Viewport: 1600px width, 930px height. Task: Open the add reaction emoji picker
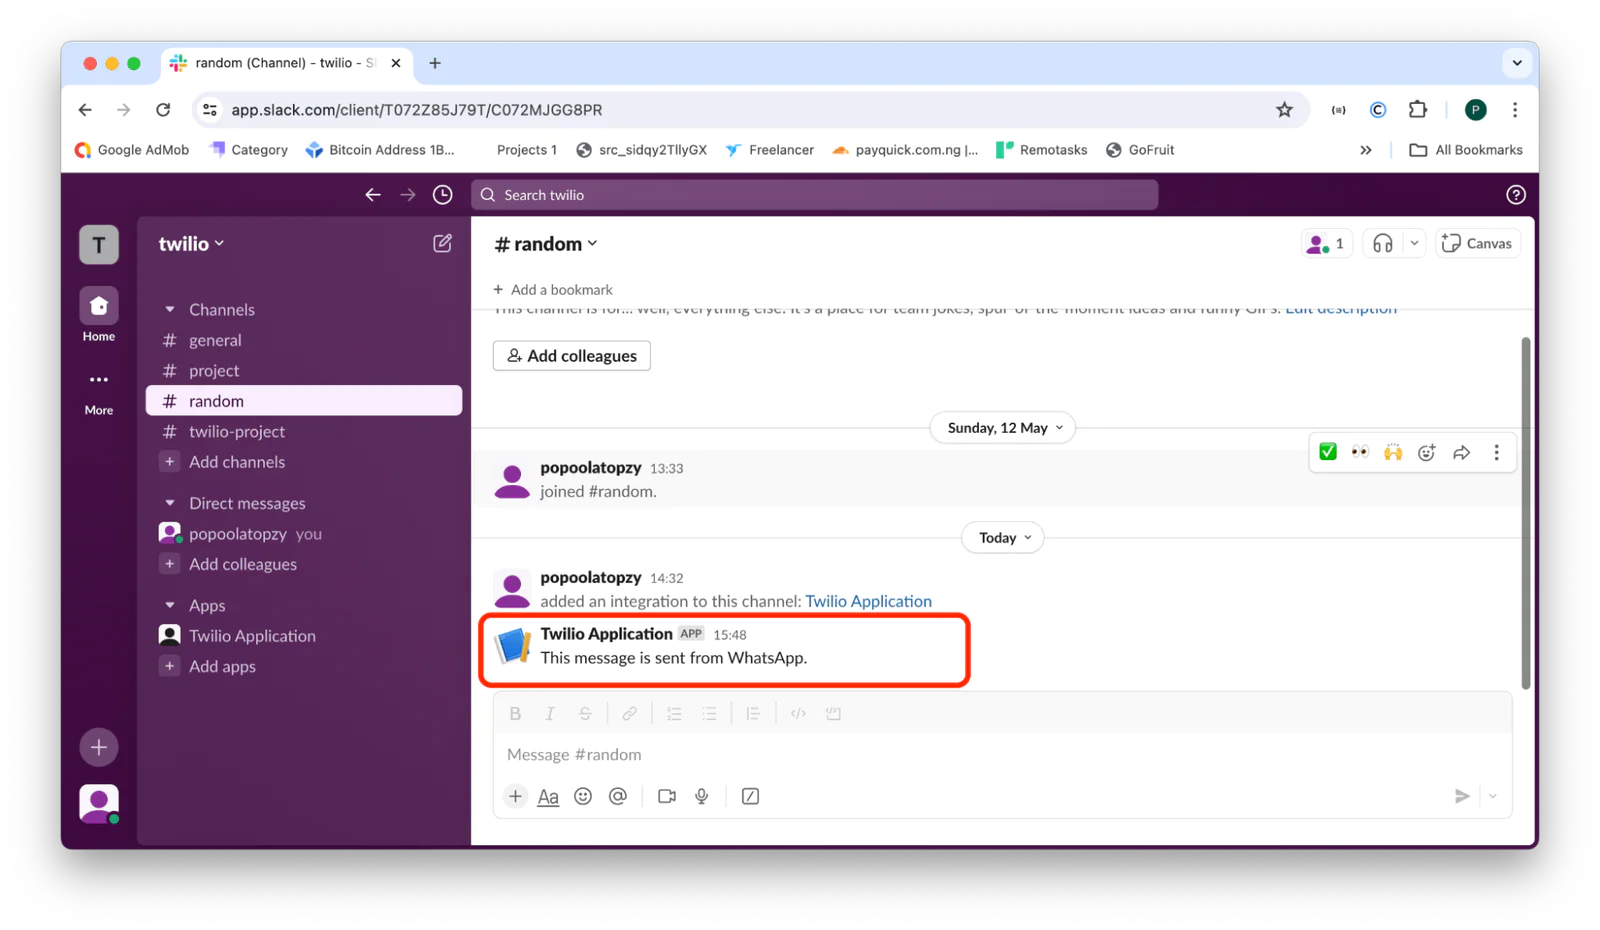point(1427,452)
